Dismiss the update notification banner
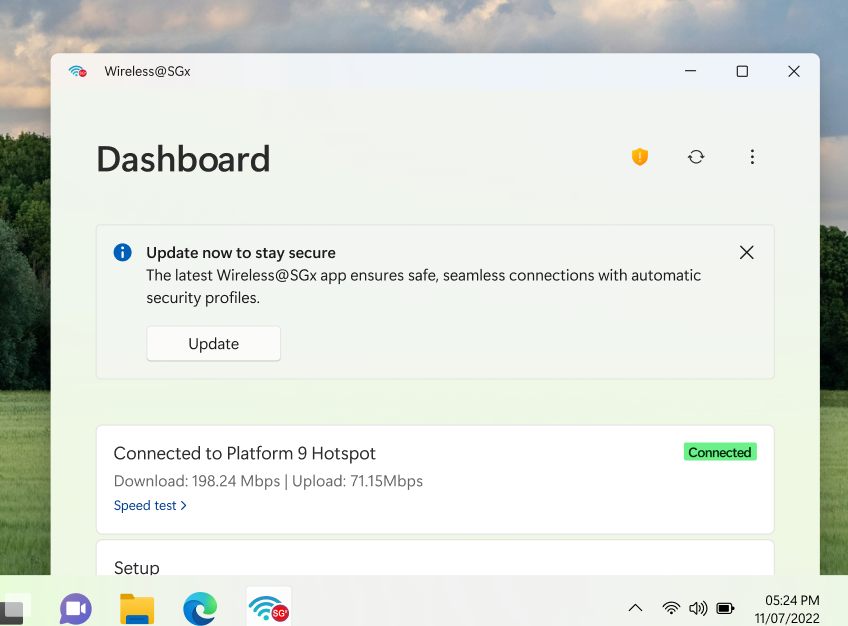This screenshot has width=848, height=626. pyautogui.click(x=746, y=252)
